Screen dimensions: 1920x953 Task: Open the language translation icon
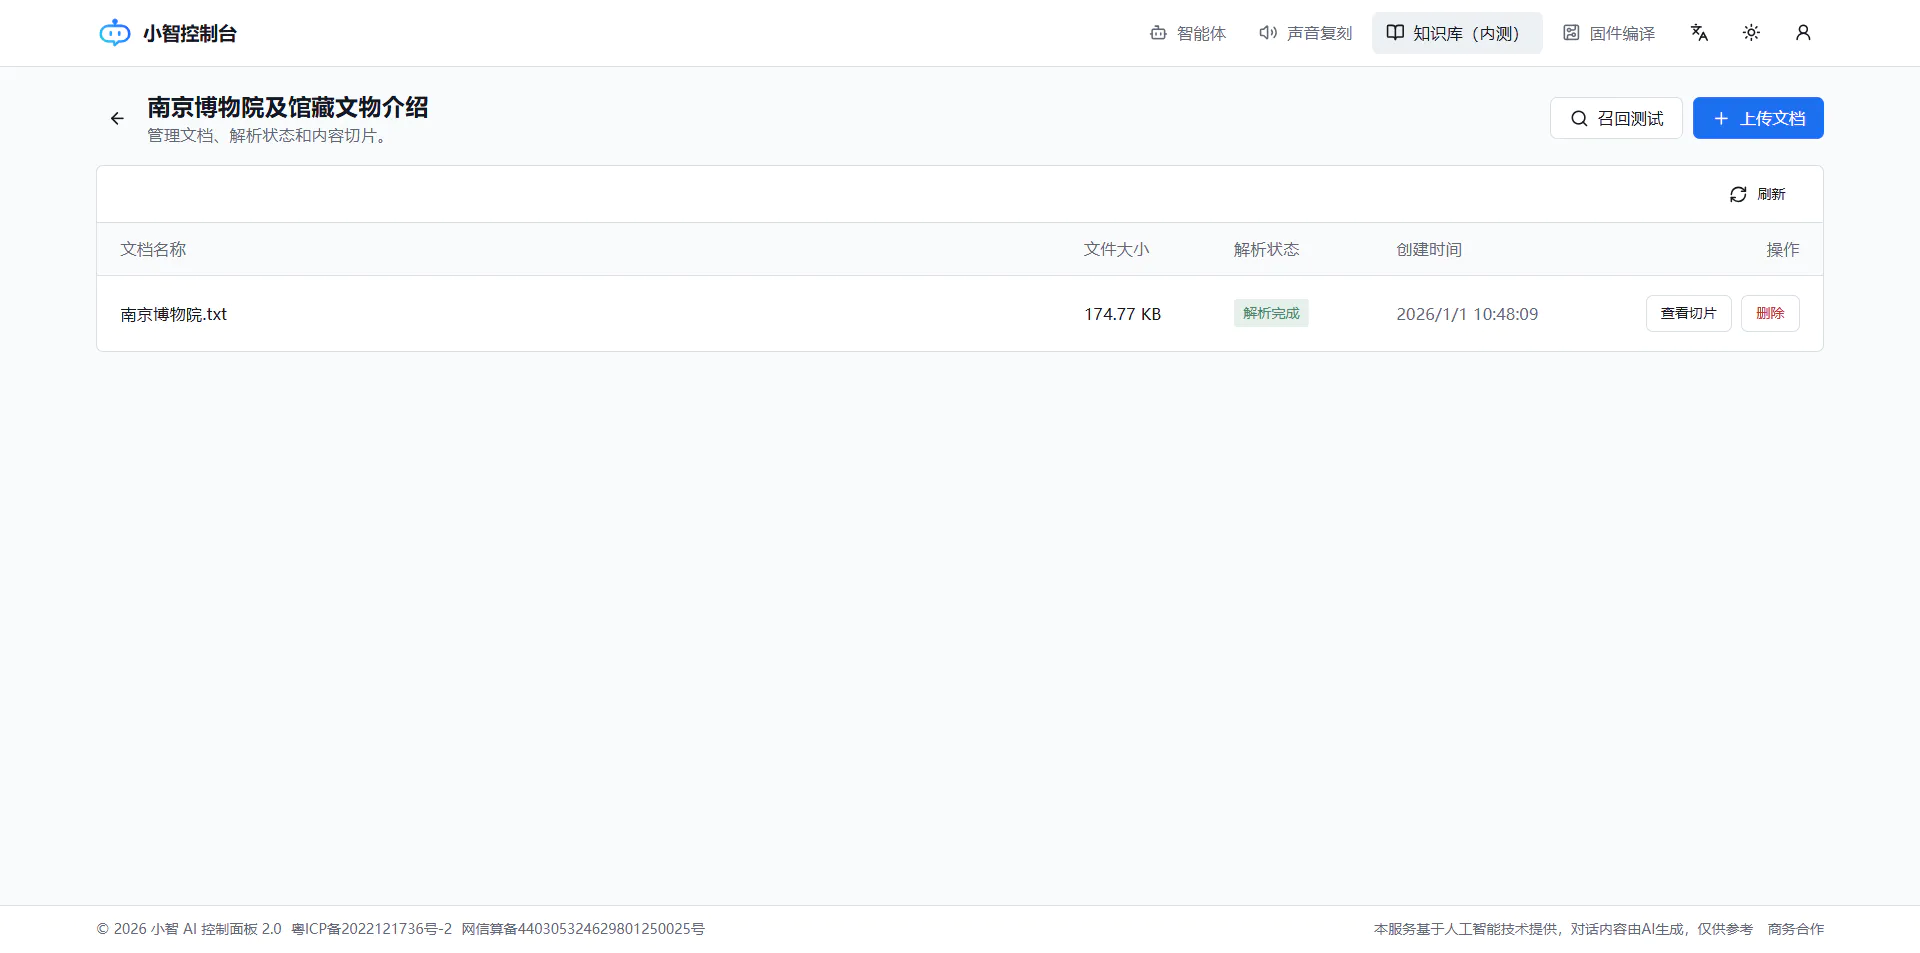pos(1699,33)
